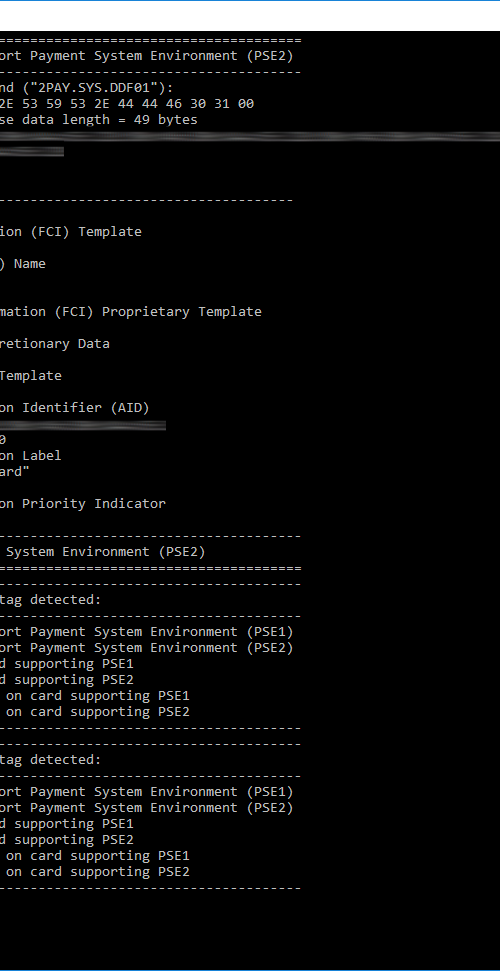500x971 pixels.
Task: Click the "retionary Data" line
Action: pos(55,344)
